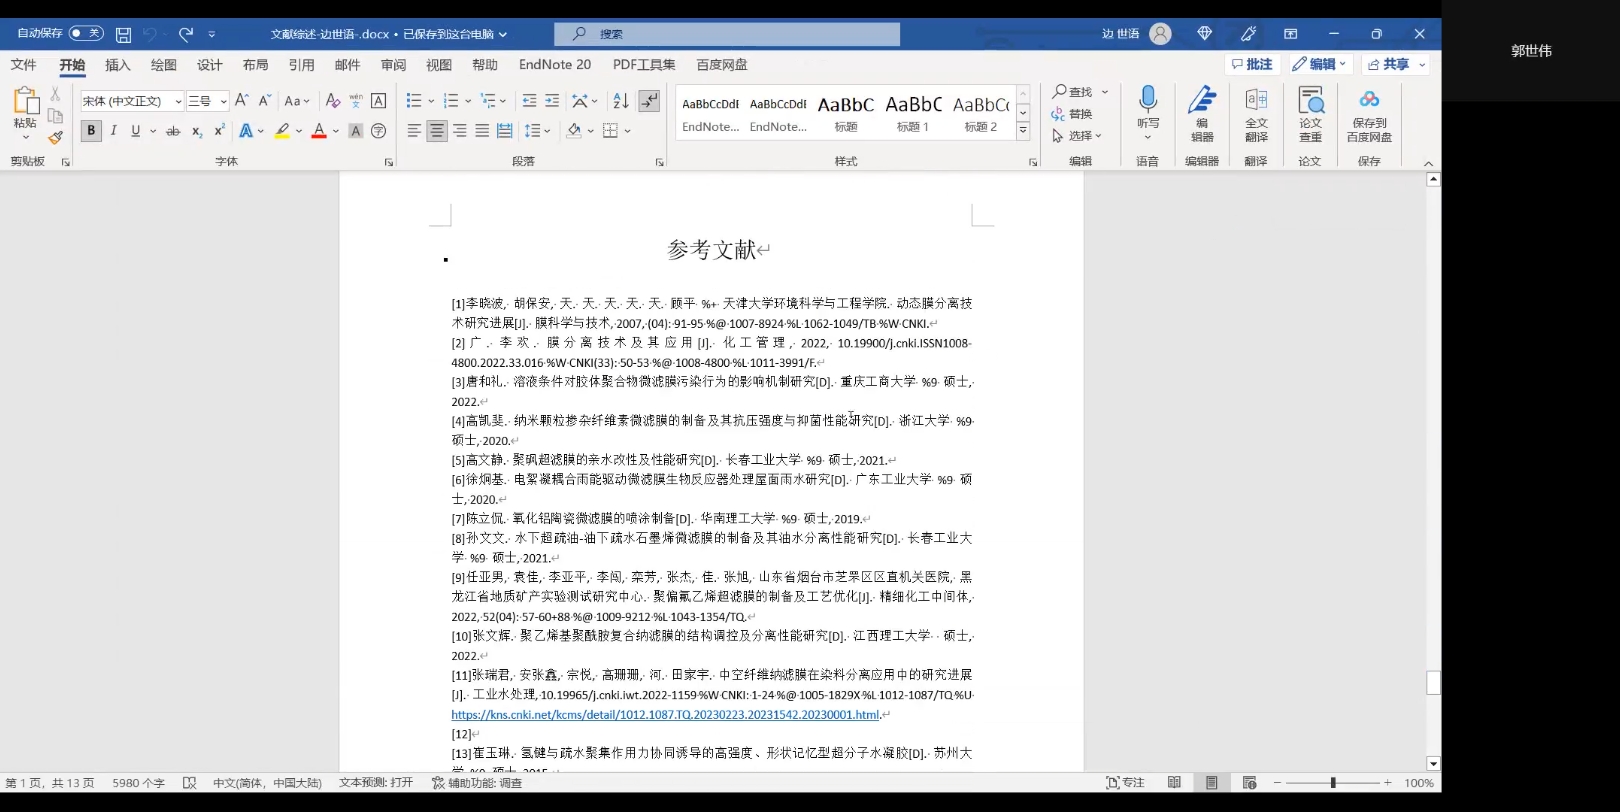
Task: Apply subscript formatting
Action: 197,131
